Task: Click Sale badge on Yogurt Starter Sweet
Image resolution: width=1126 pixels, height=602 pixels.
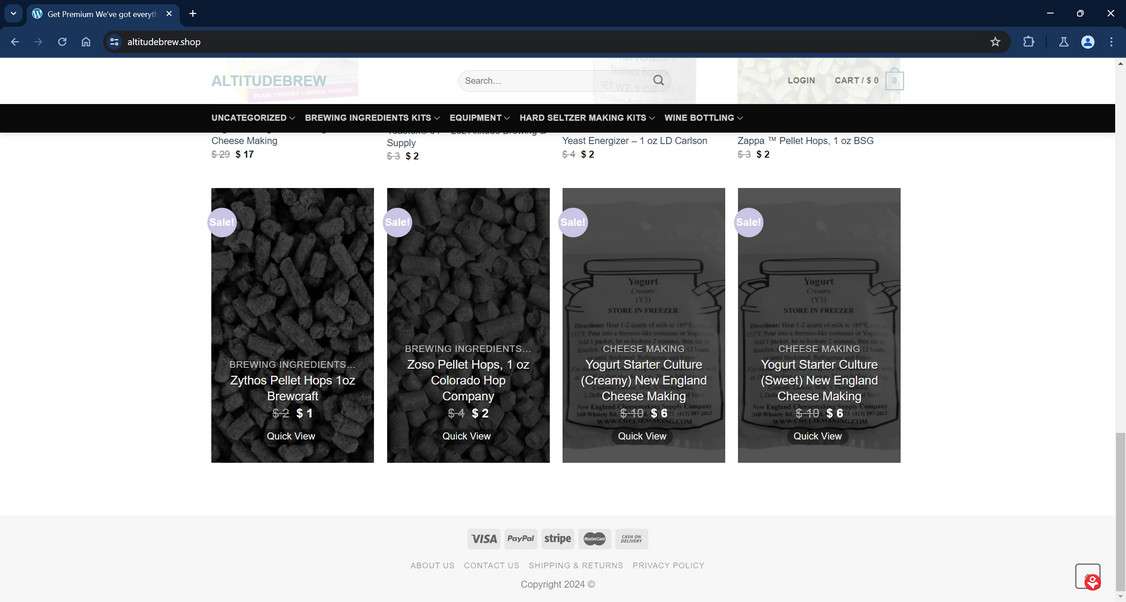Action: point(748,222)
